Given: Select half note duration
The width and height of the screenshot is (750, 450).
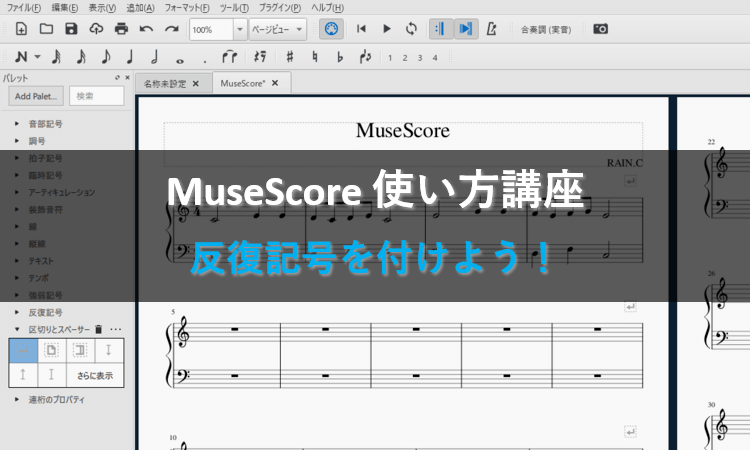Looking at the screenshot, I should pyautogui.click(x=154, y=57).
